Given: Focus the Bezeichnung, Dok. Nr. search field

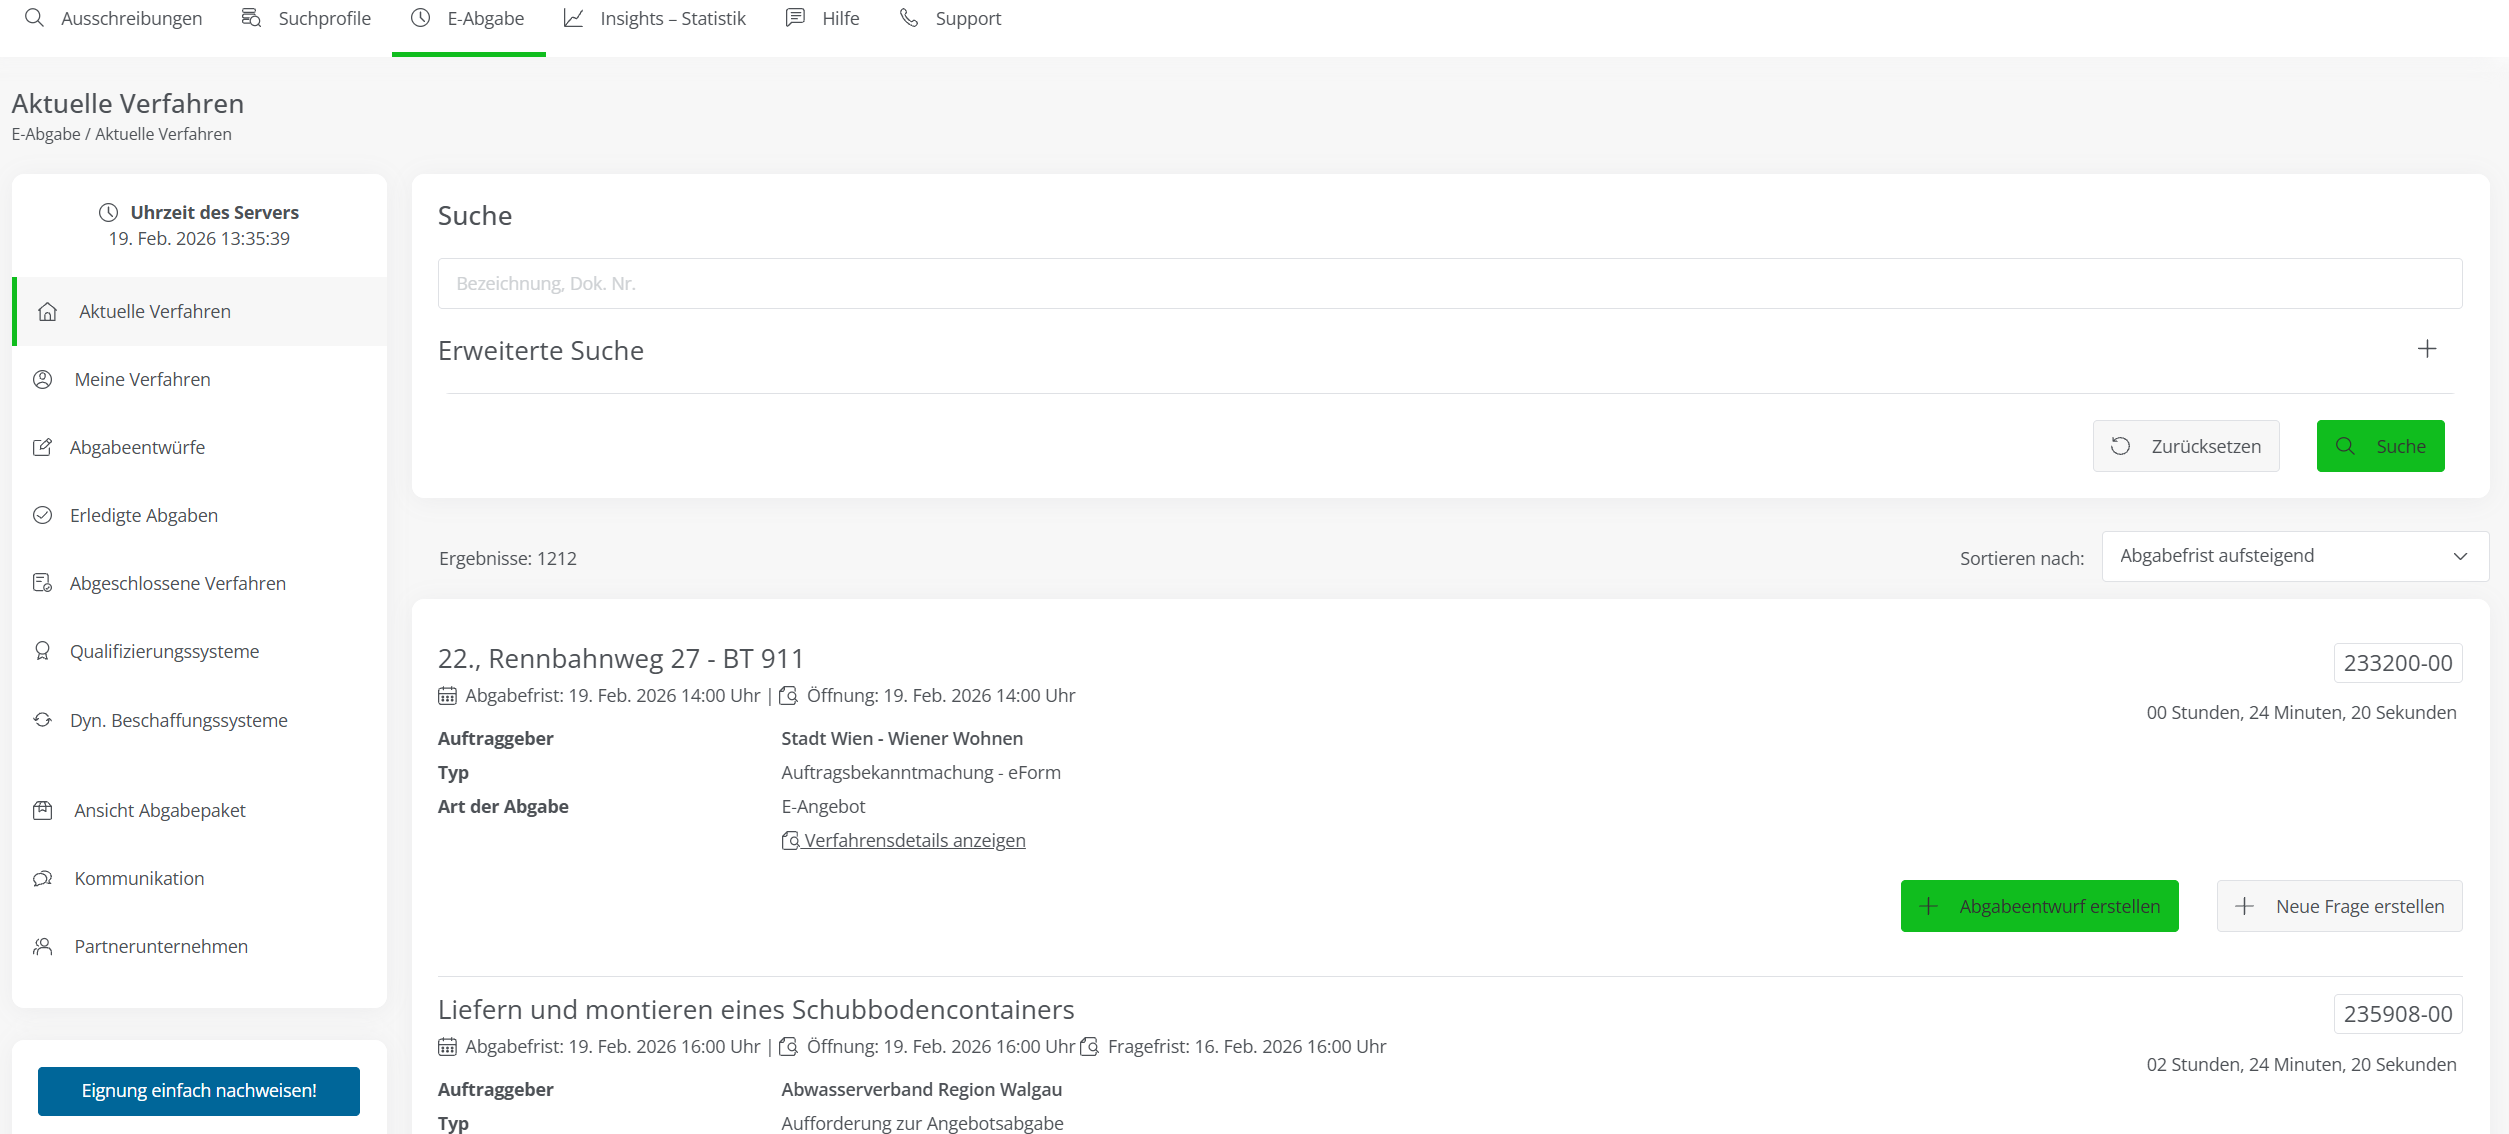Looking at the screenshot, I should pos(1449,284).
